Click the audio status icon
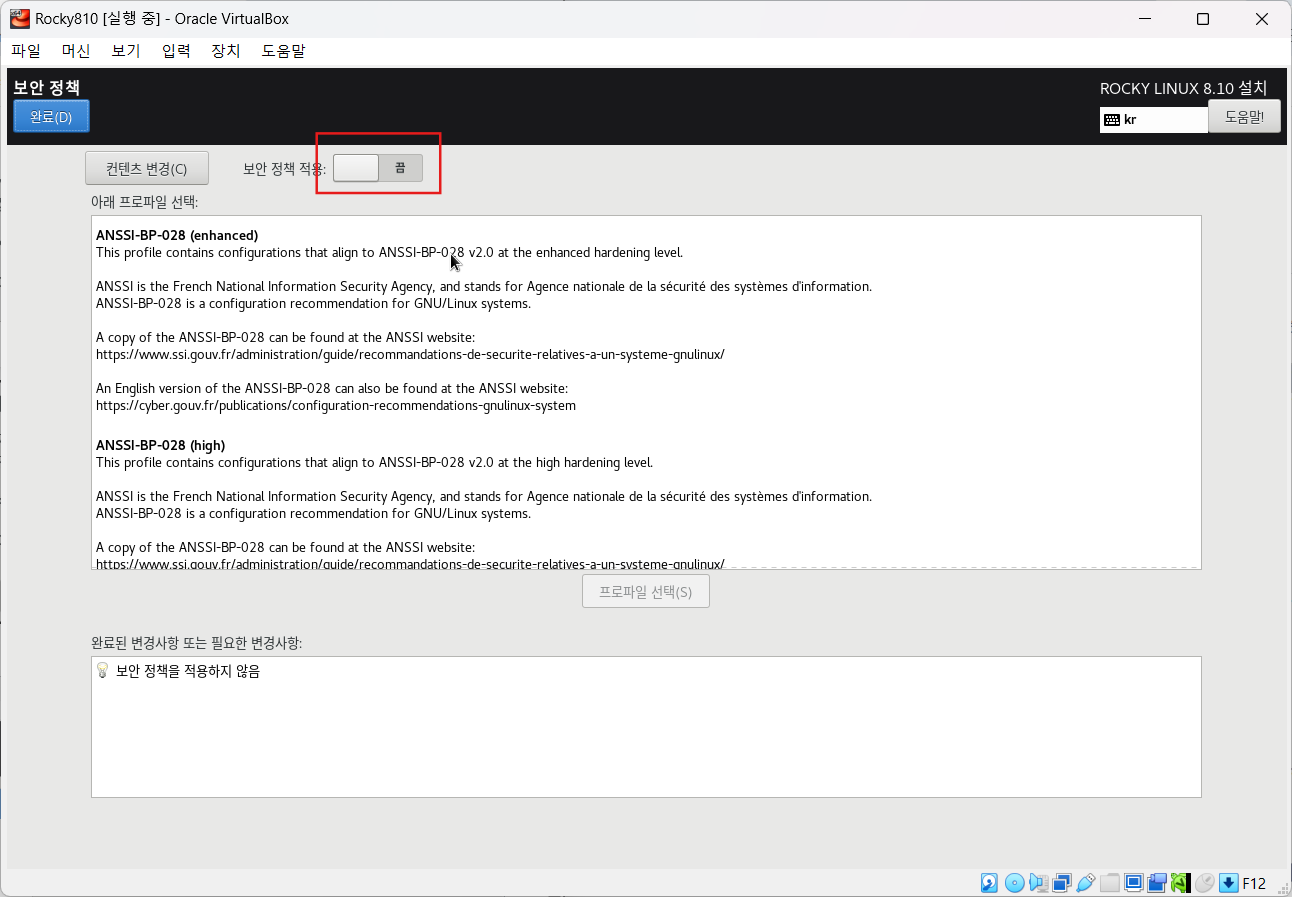The height and width of the screenshot is (897, 1292). point(1039,883)
